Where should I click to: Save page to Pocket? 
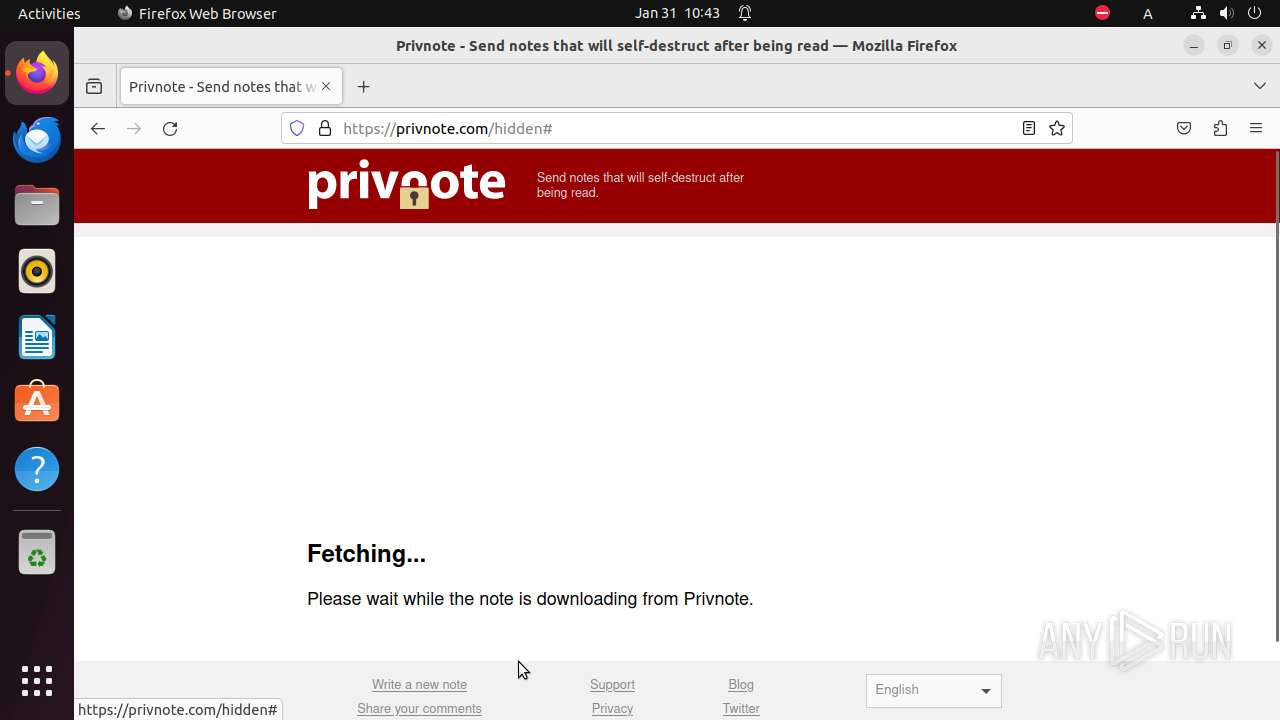(1184, 128)
